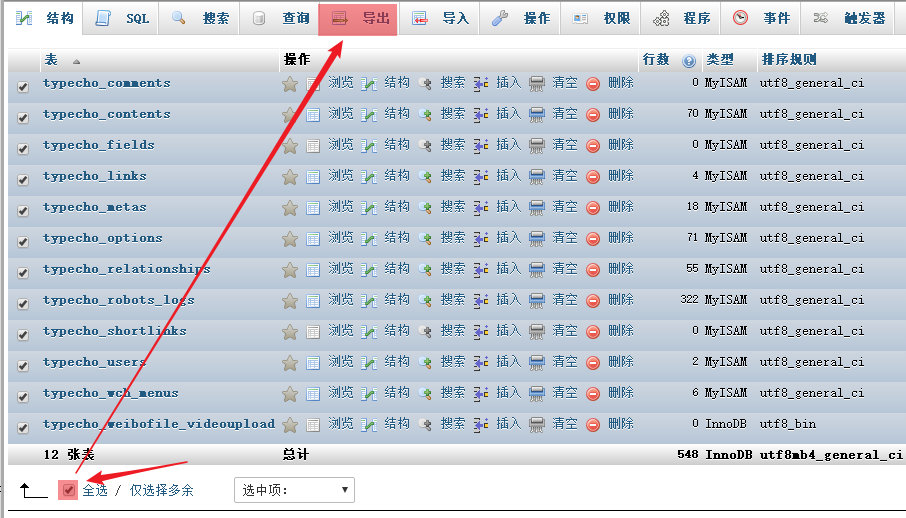The width and height of the screenshot is (906, 518).
Task: Click search icon in typecho_links row
Action: 425,177
